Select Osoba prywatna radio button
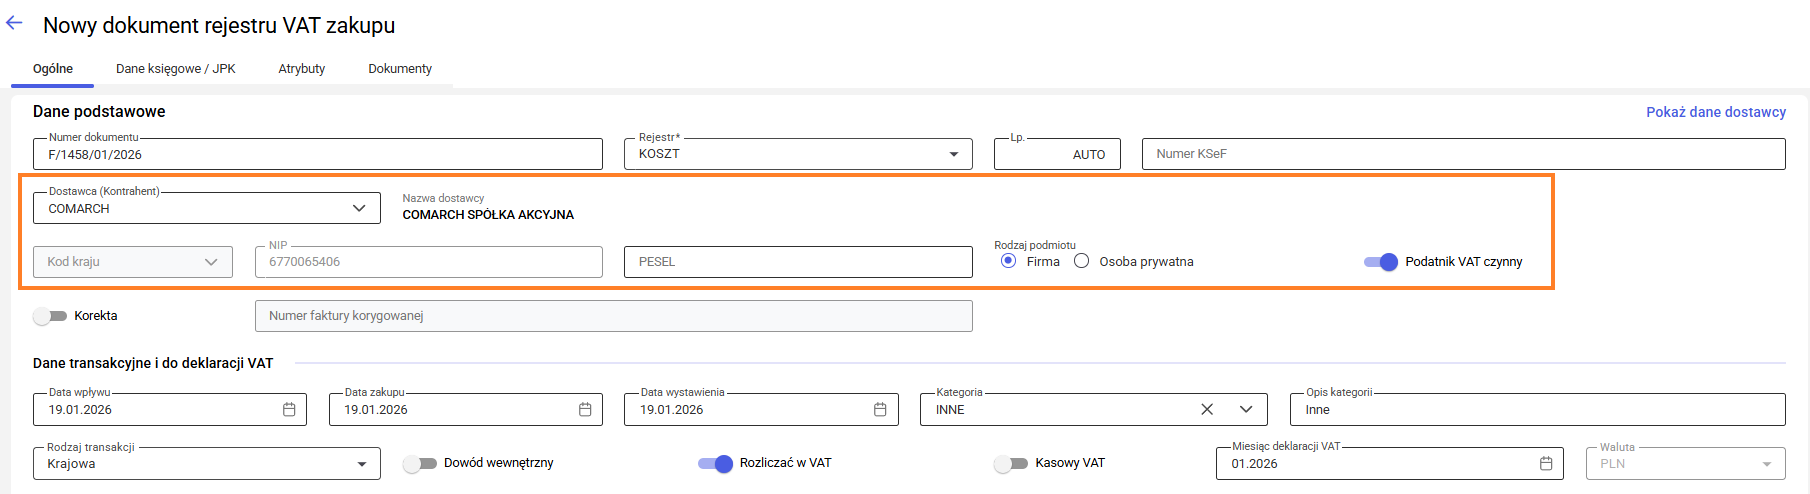 [1081, 261]
